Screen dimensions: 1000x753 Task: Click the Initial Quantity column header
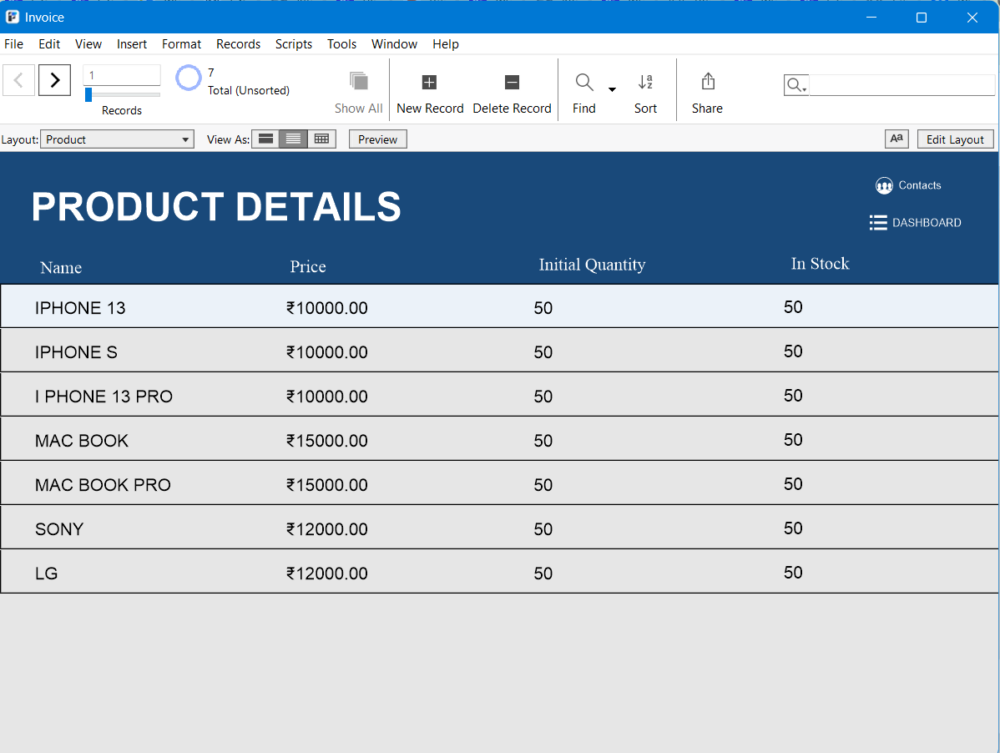[x=592, y=265]
